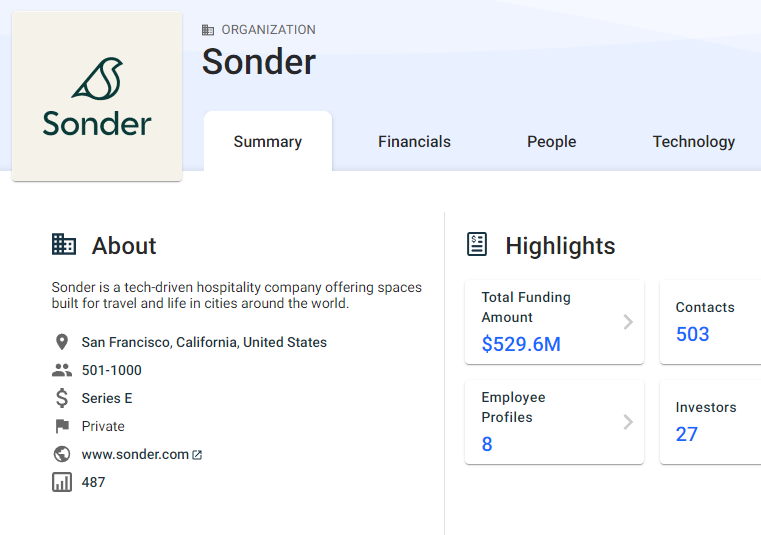Click the Highlights list icon
Screen dimensions: 761x535
click(478, 245)
